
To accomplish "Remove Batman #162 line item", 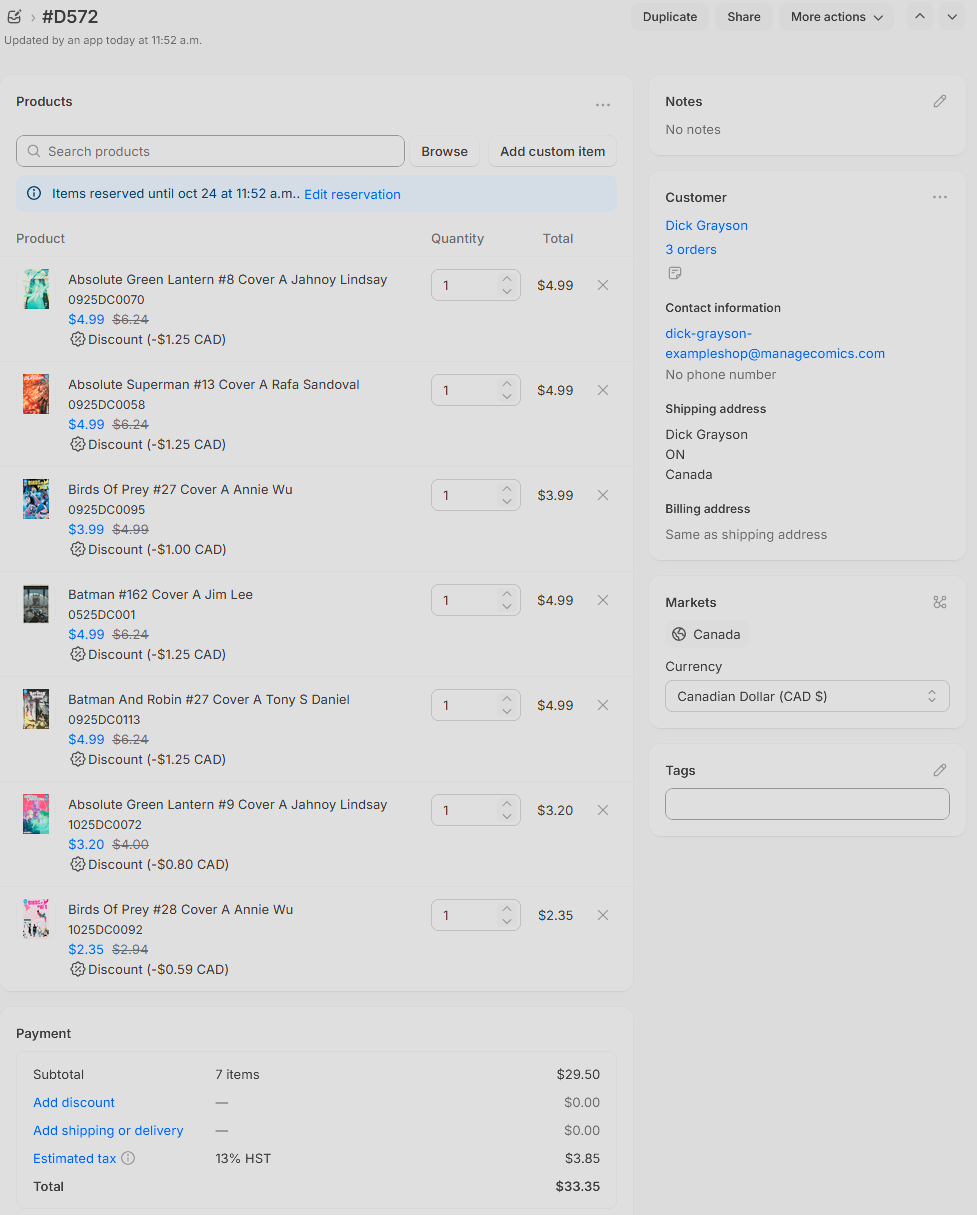I will click(603, 600).
